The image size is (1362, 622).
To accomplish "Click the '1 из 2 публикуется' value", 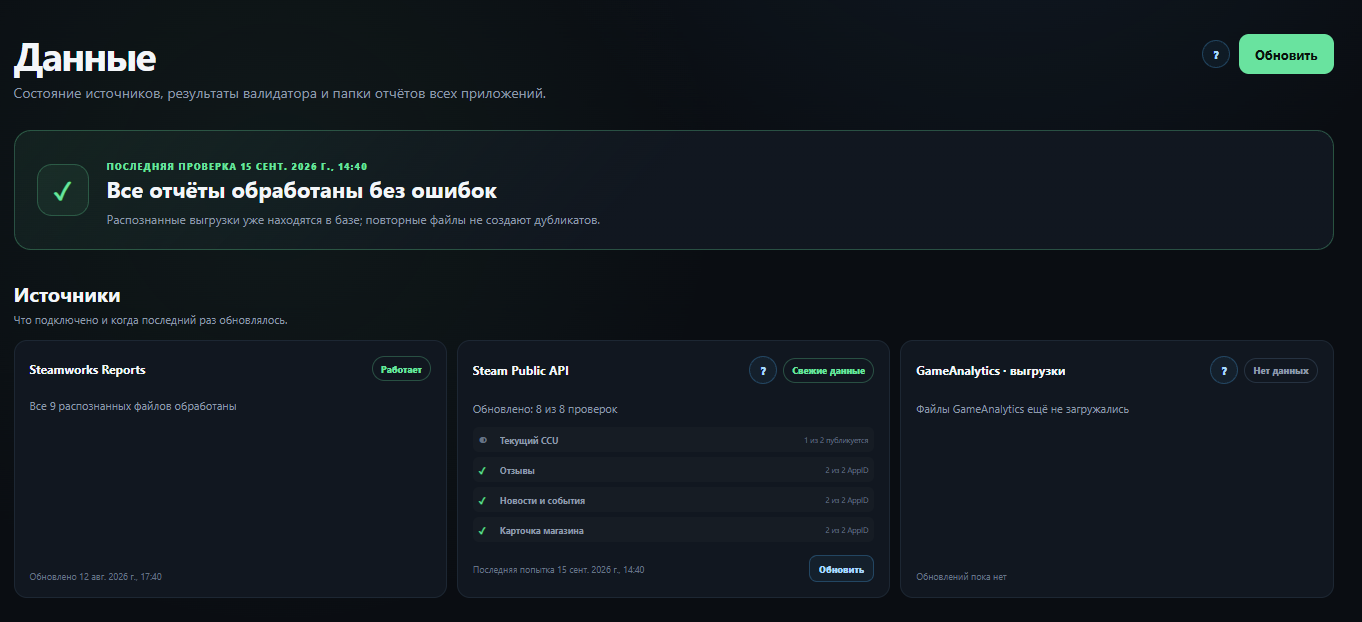I will [836, 440].
